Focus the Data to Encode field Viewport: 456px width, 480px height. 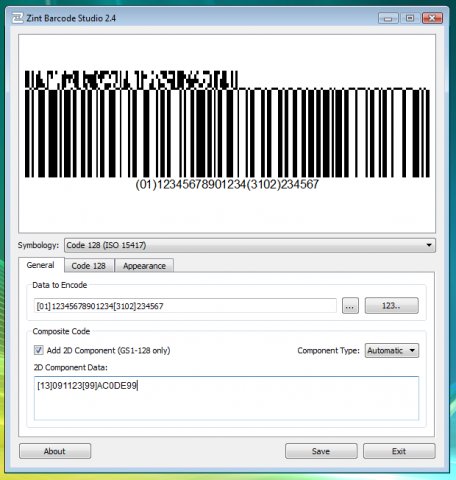coord(185,306)
